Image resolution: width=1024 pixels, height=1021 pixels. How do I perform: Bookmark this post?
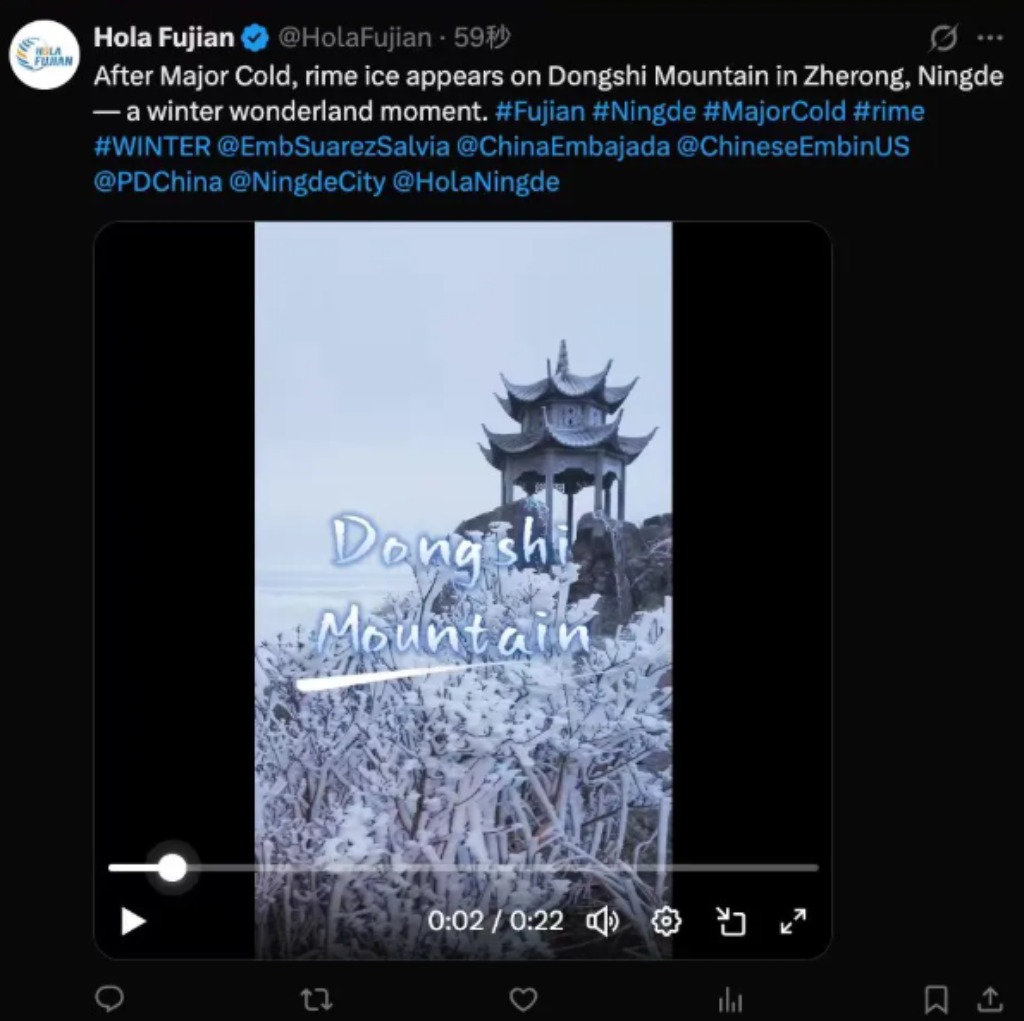[936, 998]
